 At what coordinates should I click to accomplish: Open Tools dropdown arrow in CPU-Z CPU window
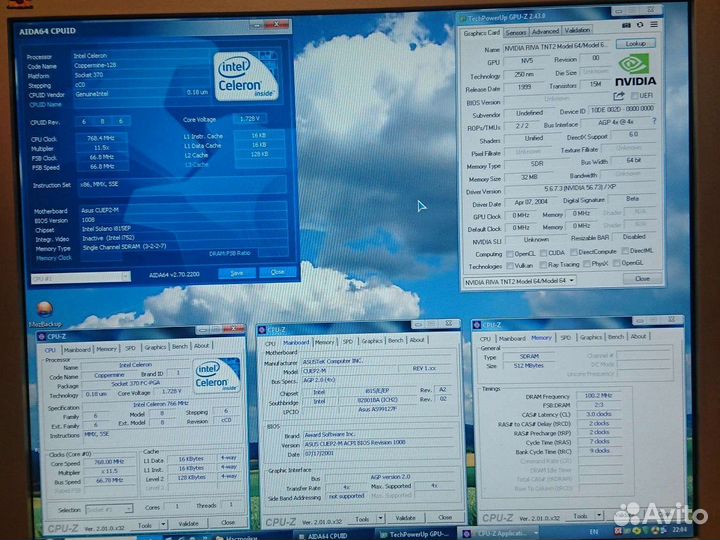[x=163, y=524]
